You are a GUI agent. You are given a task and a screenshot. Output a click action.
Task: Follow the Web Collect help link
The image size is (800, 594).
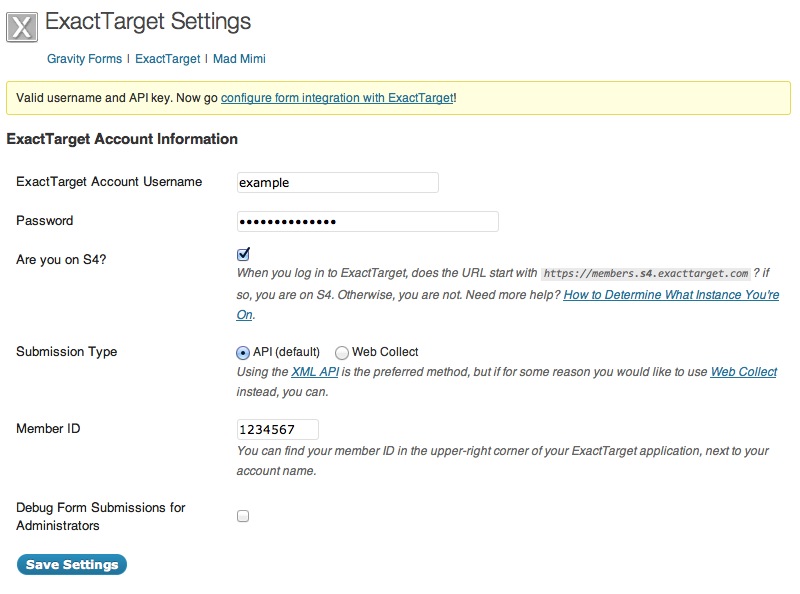pyautogui.click(x=743, y=372)
